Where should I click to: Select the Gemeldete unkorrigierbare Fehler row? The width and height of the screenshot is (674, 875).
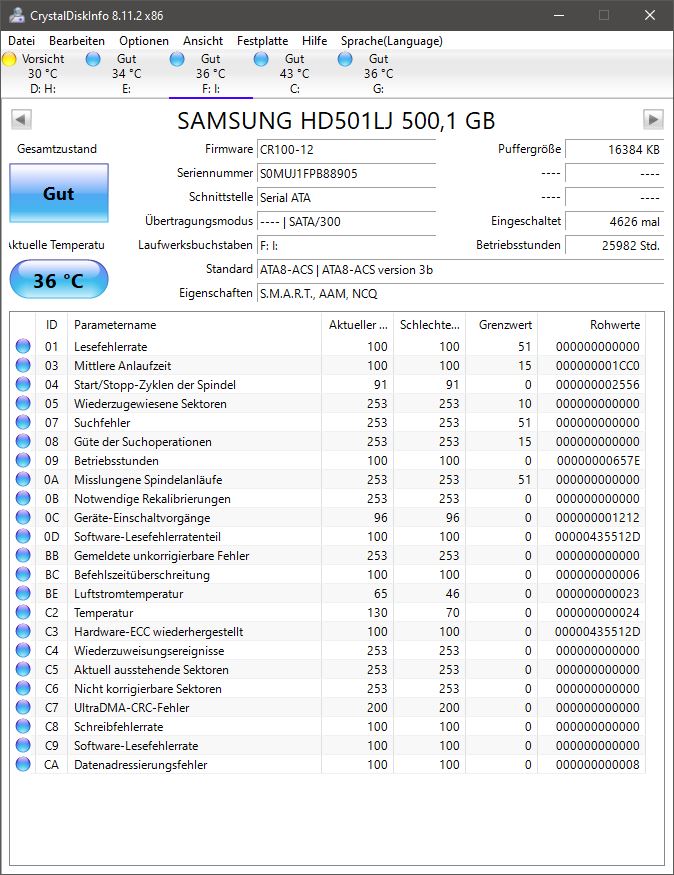point(328,555)
